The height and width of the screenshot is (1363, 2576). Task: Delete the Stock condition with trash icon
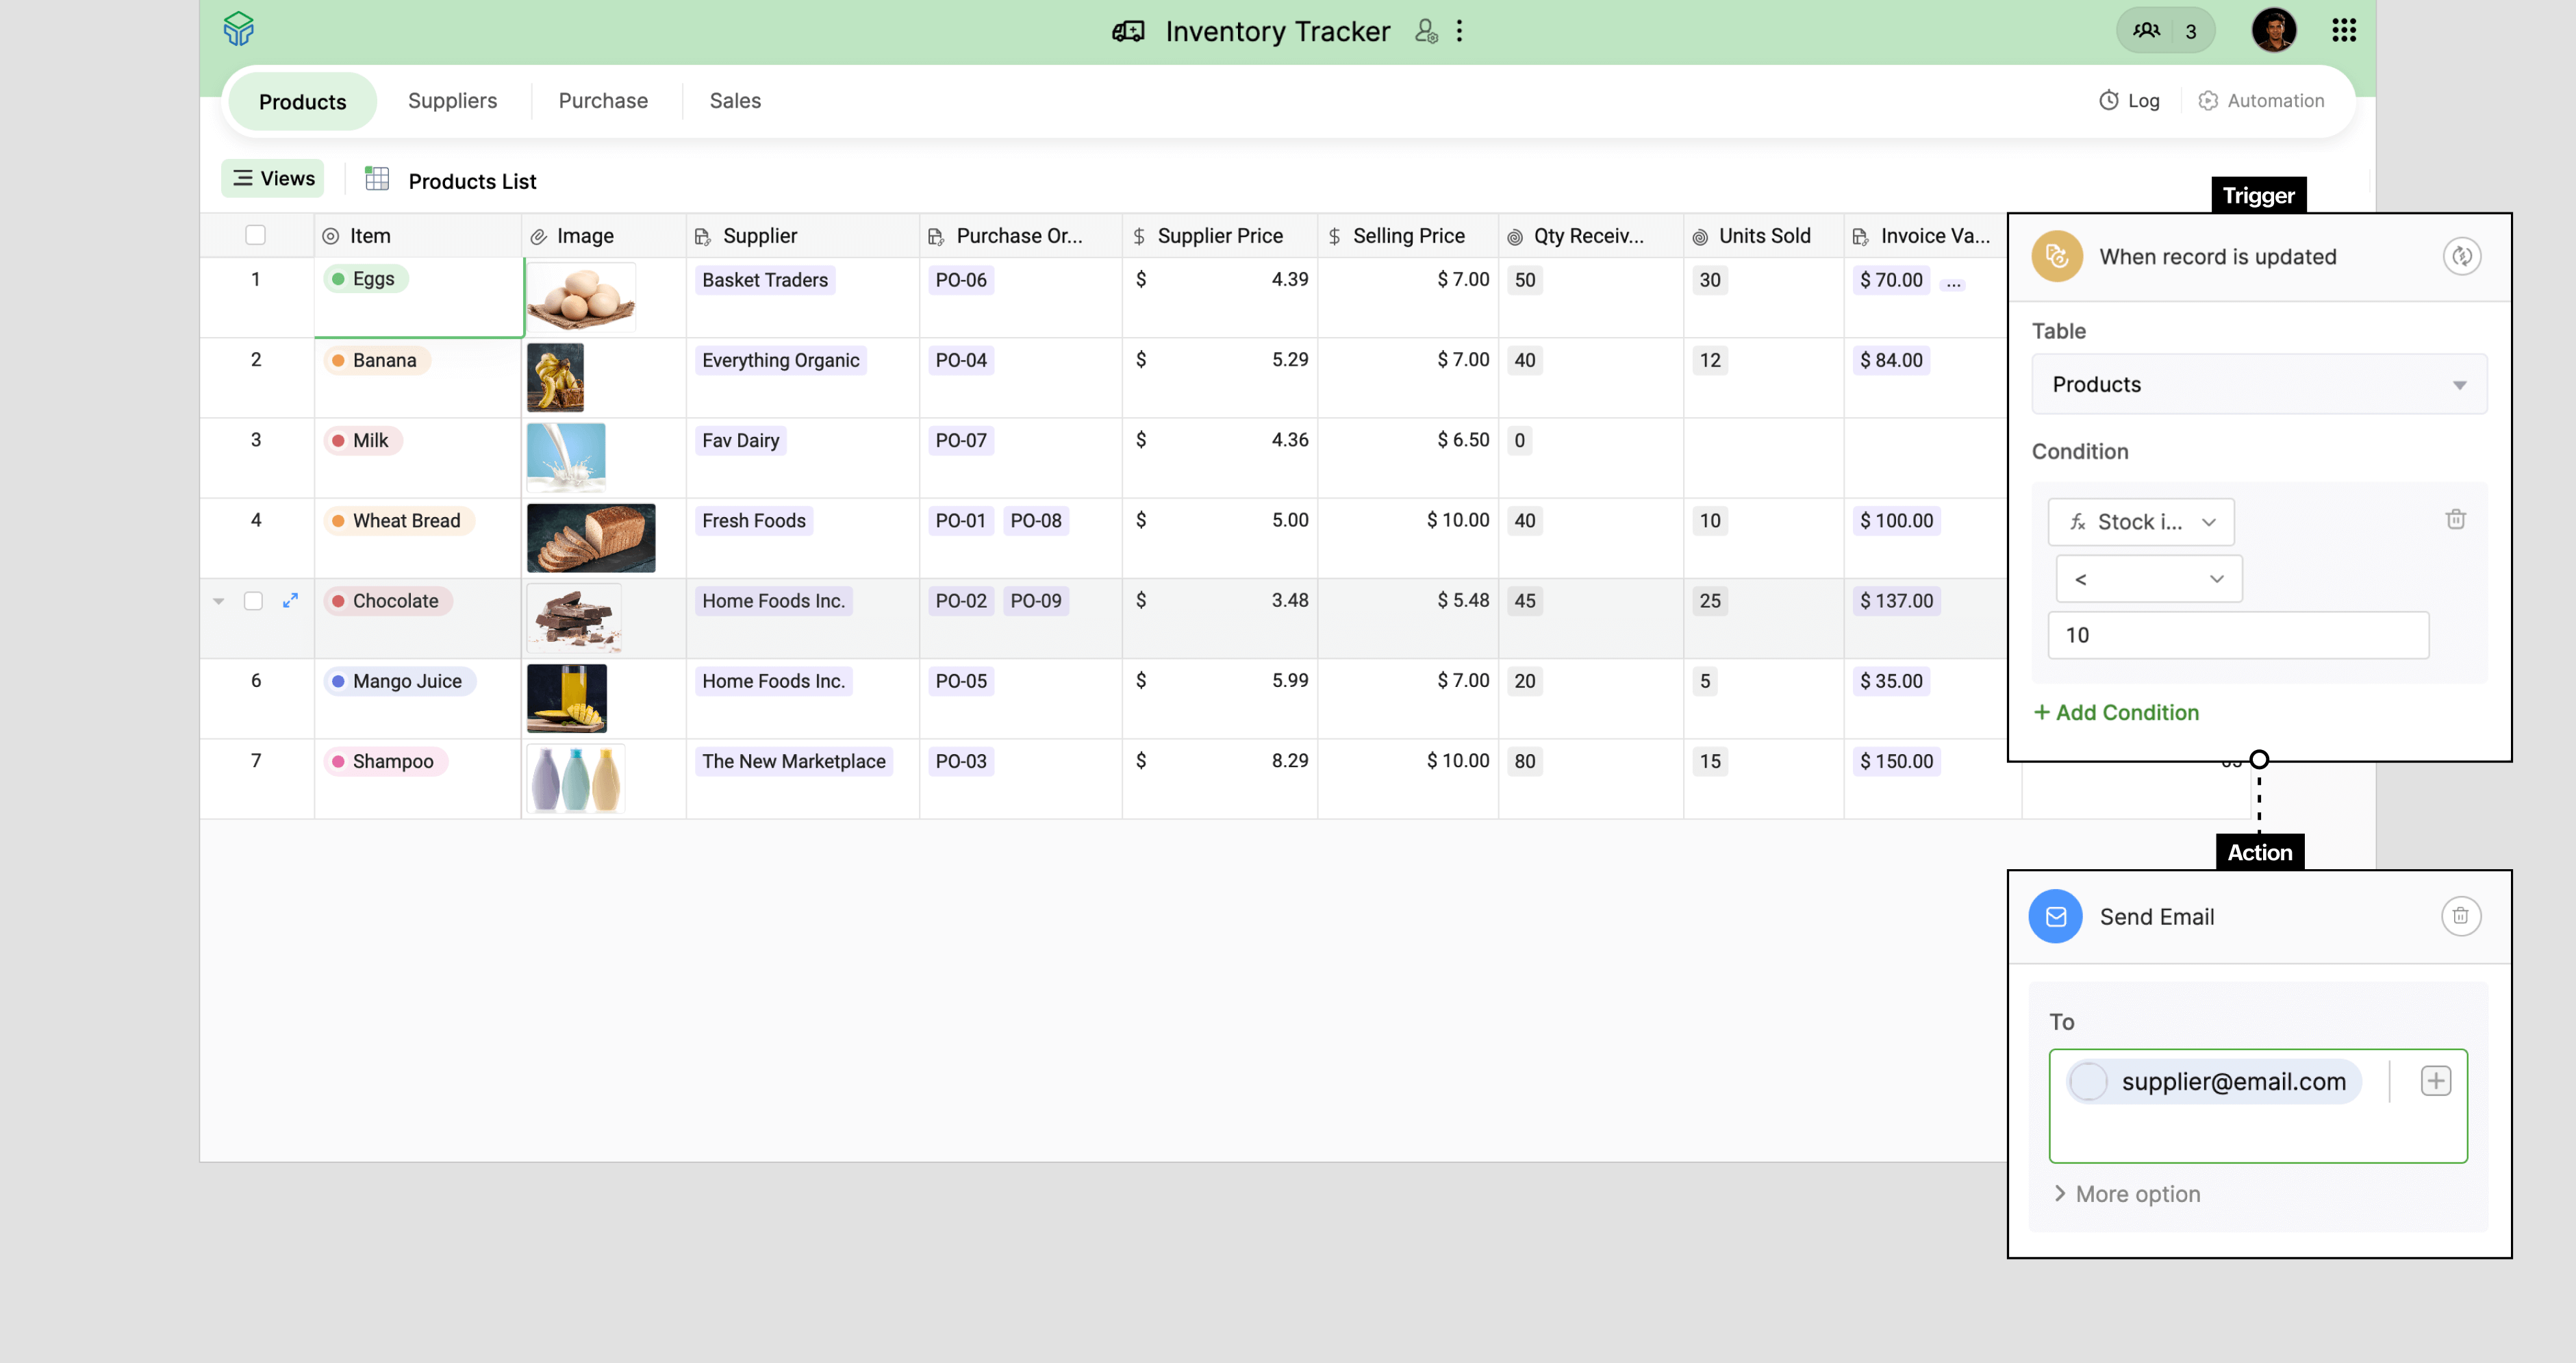[2455, 519]
